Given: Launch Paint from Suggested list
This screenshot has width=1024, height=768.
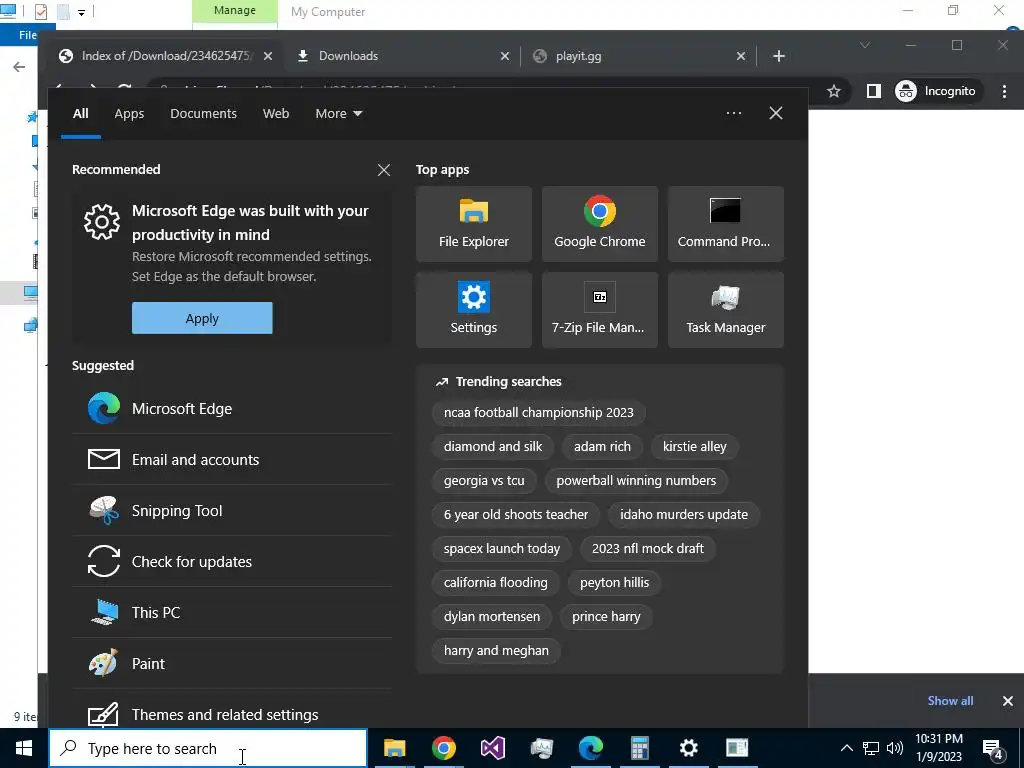Looking at the screenshot, I should click(x=232, y=663).
